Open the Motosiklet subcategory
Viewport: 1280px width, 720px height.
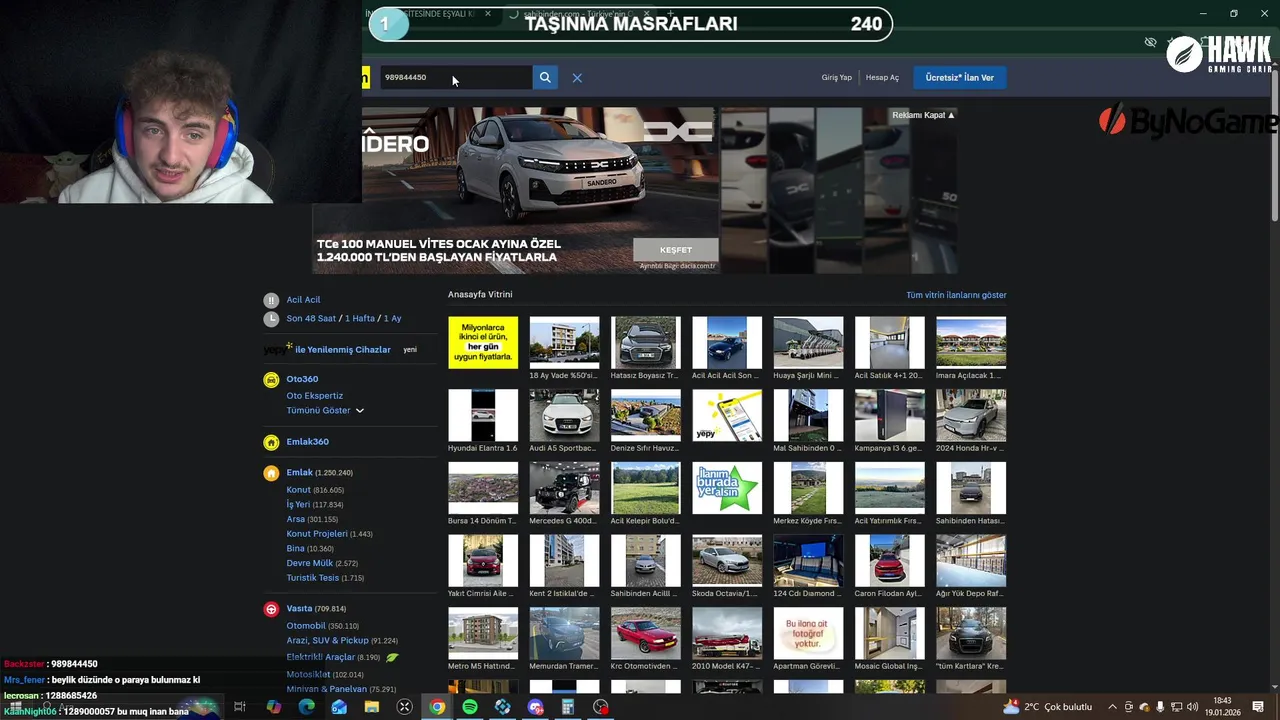308,674
